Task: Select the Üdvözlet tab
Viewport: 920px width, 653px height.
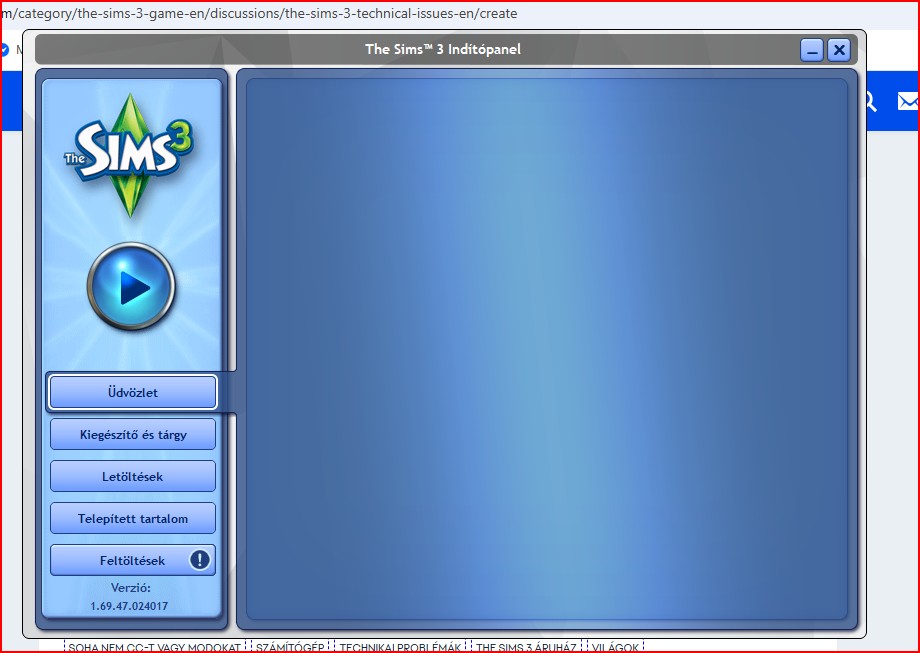Action: [132, 393]
